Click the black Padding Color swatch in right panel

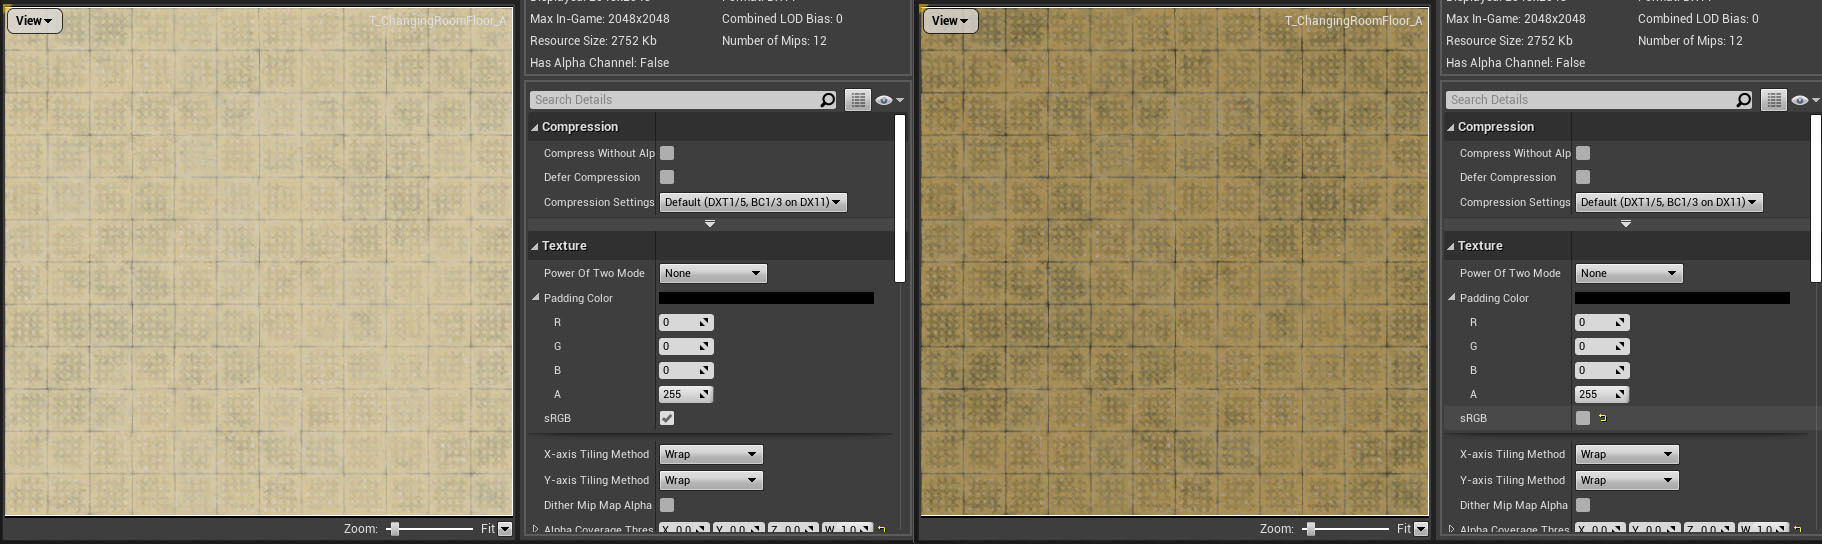pyautogui.click(x=1682, y=298)
